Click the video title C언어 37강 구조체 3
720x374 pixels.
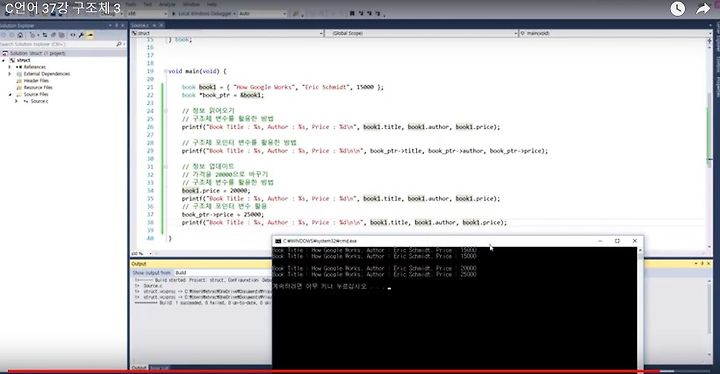63,8
